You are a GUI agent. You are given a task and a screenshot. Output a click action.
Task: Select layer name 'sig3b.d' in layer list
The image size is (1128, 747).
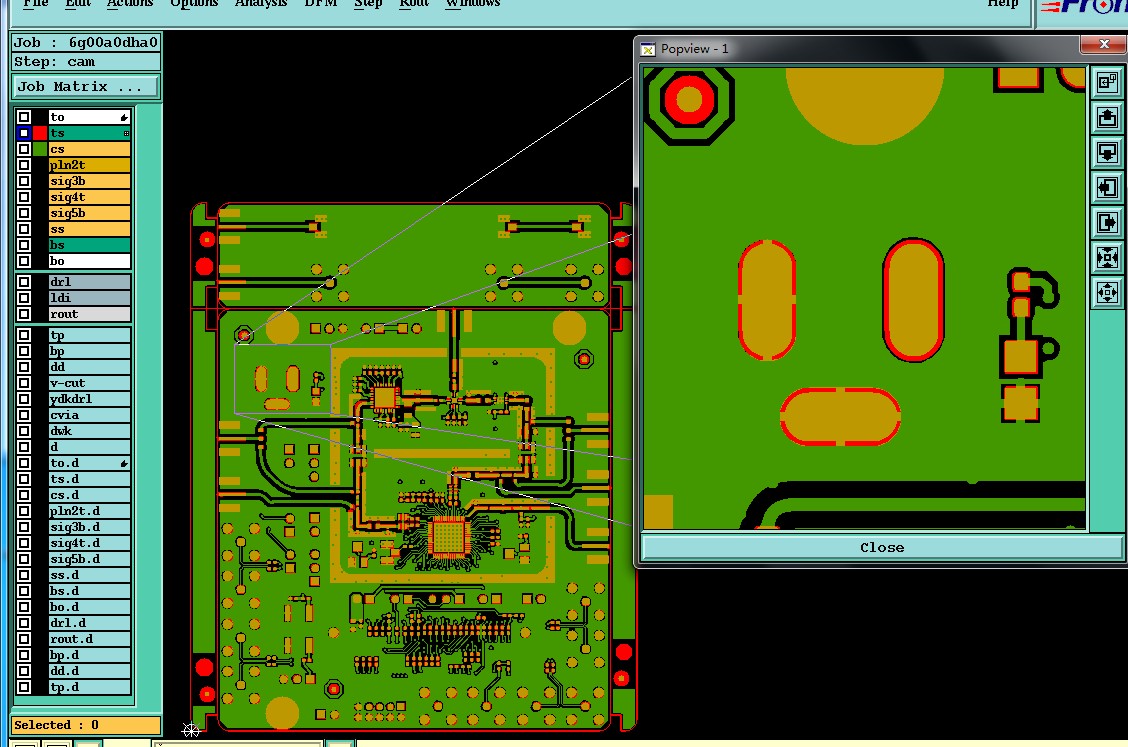pyautogui.click(x=89, y=528)
